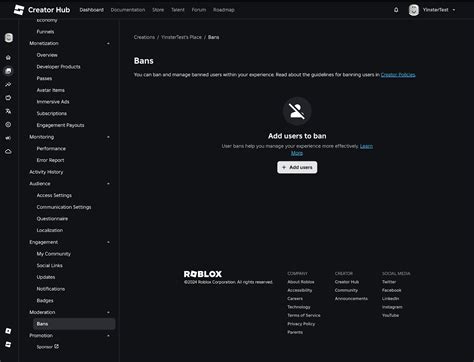Open YinsterTest's Place breadcrumb
474x362 pixels.
[x=181, y=37]
